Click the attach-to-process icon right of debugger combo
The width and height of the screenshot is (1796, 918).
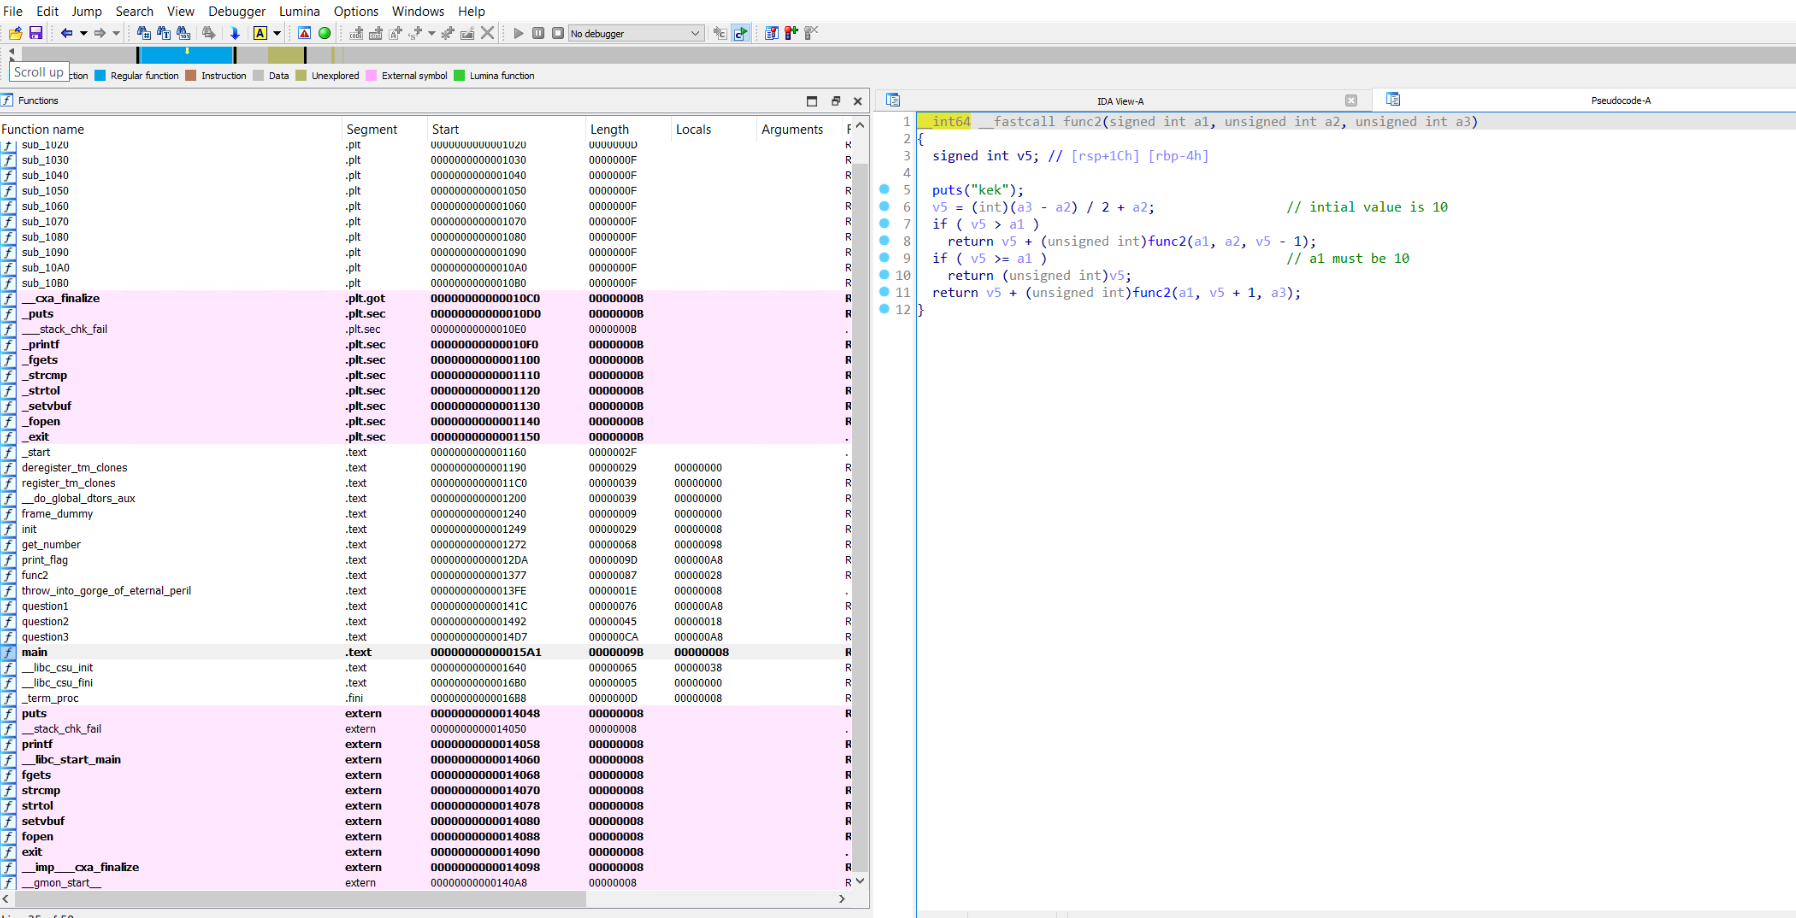click(719, 33)
